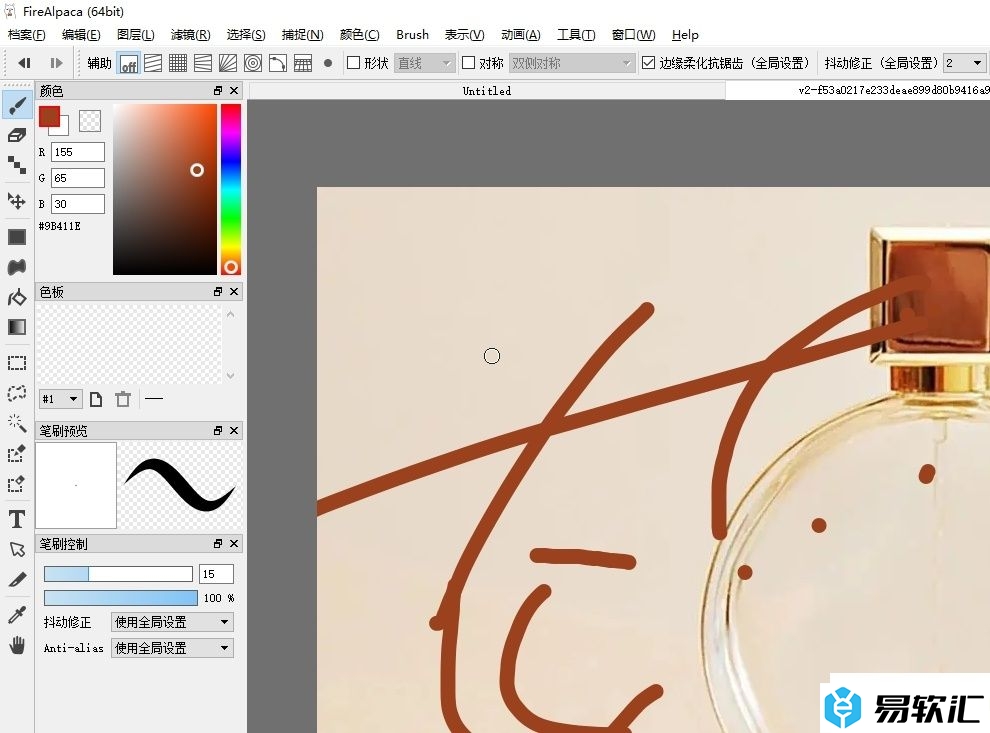Click the next arrow in the toolbar

tap(56, 63)
